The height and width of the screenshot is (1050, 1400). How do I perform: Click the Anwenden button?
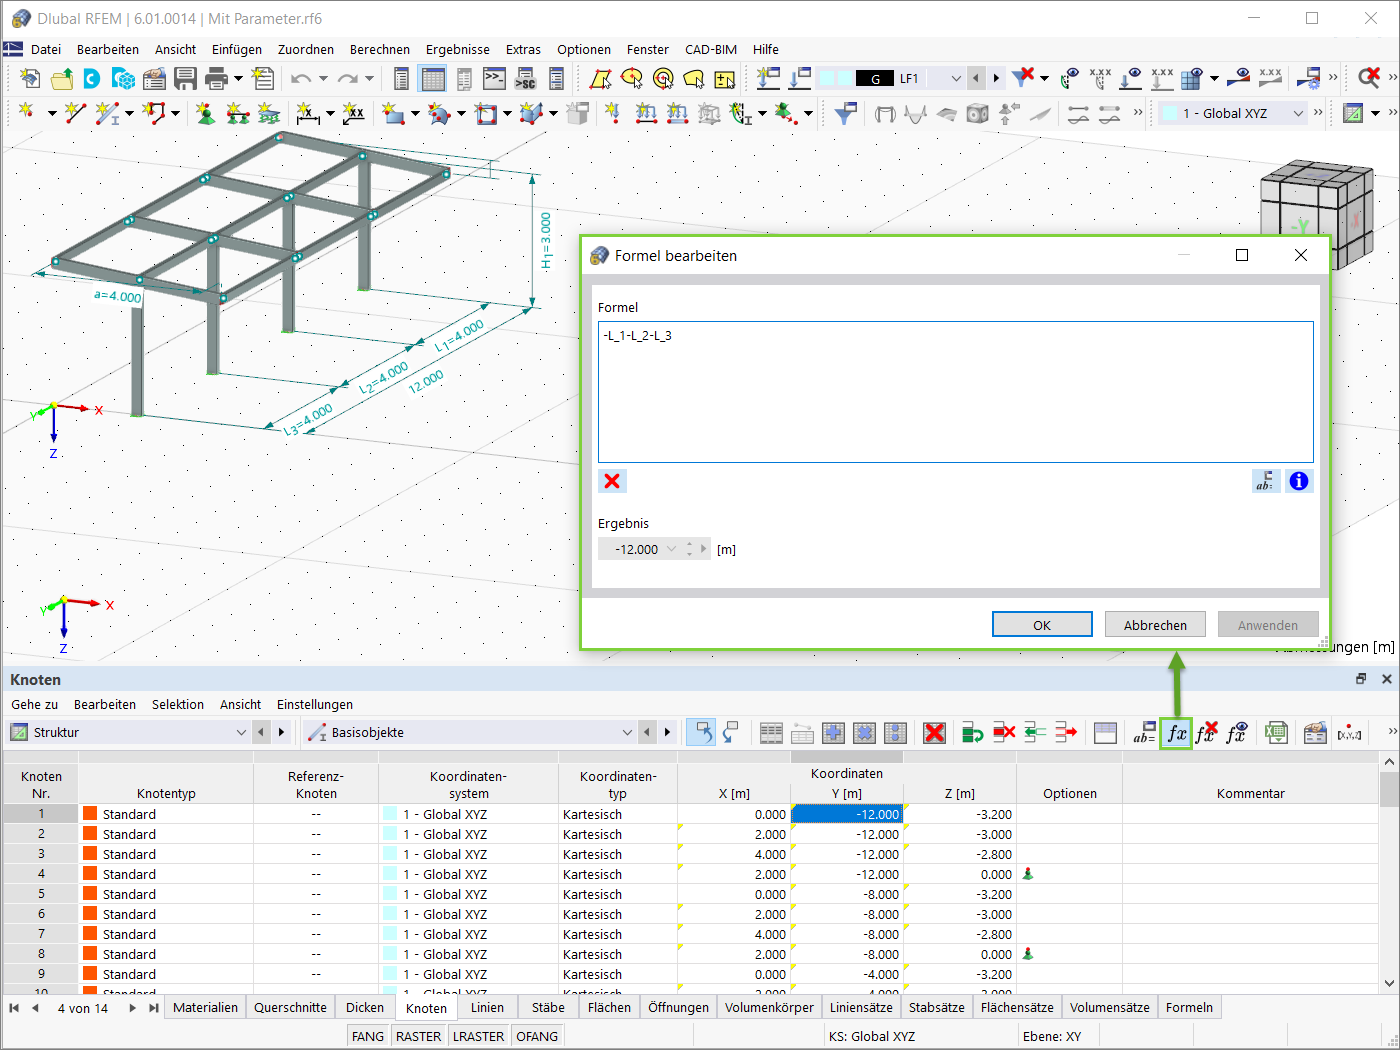click(x=1268, y=625)
